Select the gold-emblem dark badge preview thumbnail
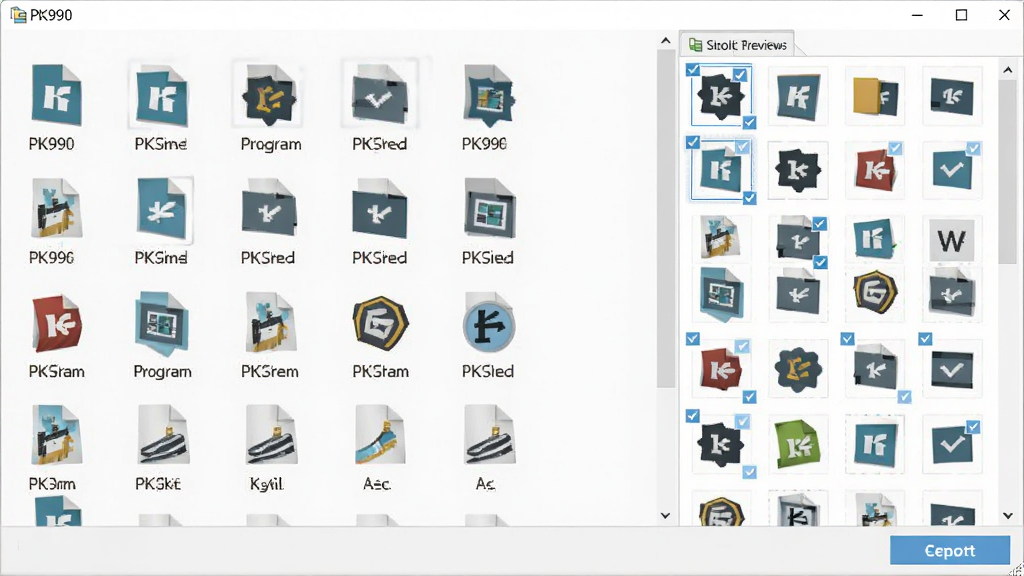The image size is (1024, 576). pyautogui.click(x=797, y=368)
